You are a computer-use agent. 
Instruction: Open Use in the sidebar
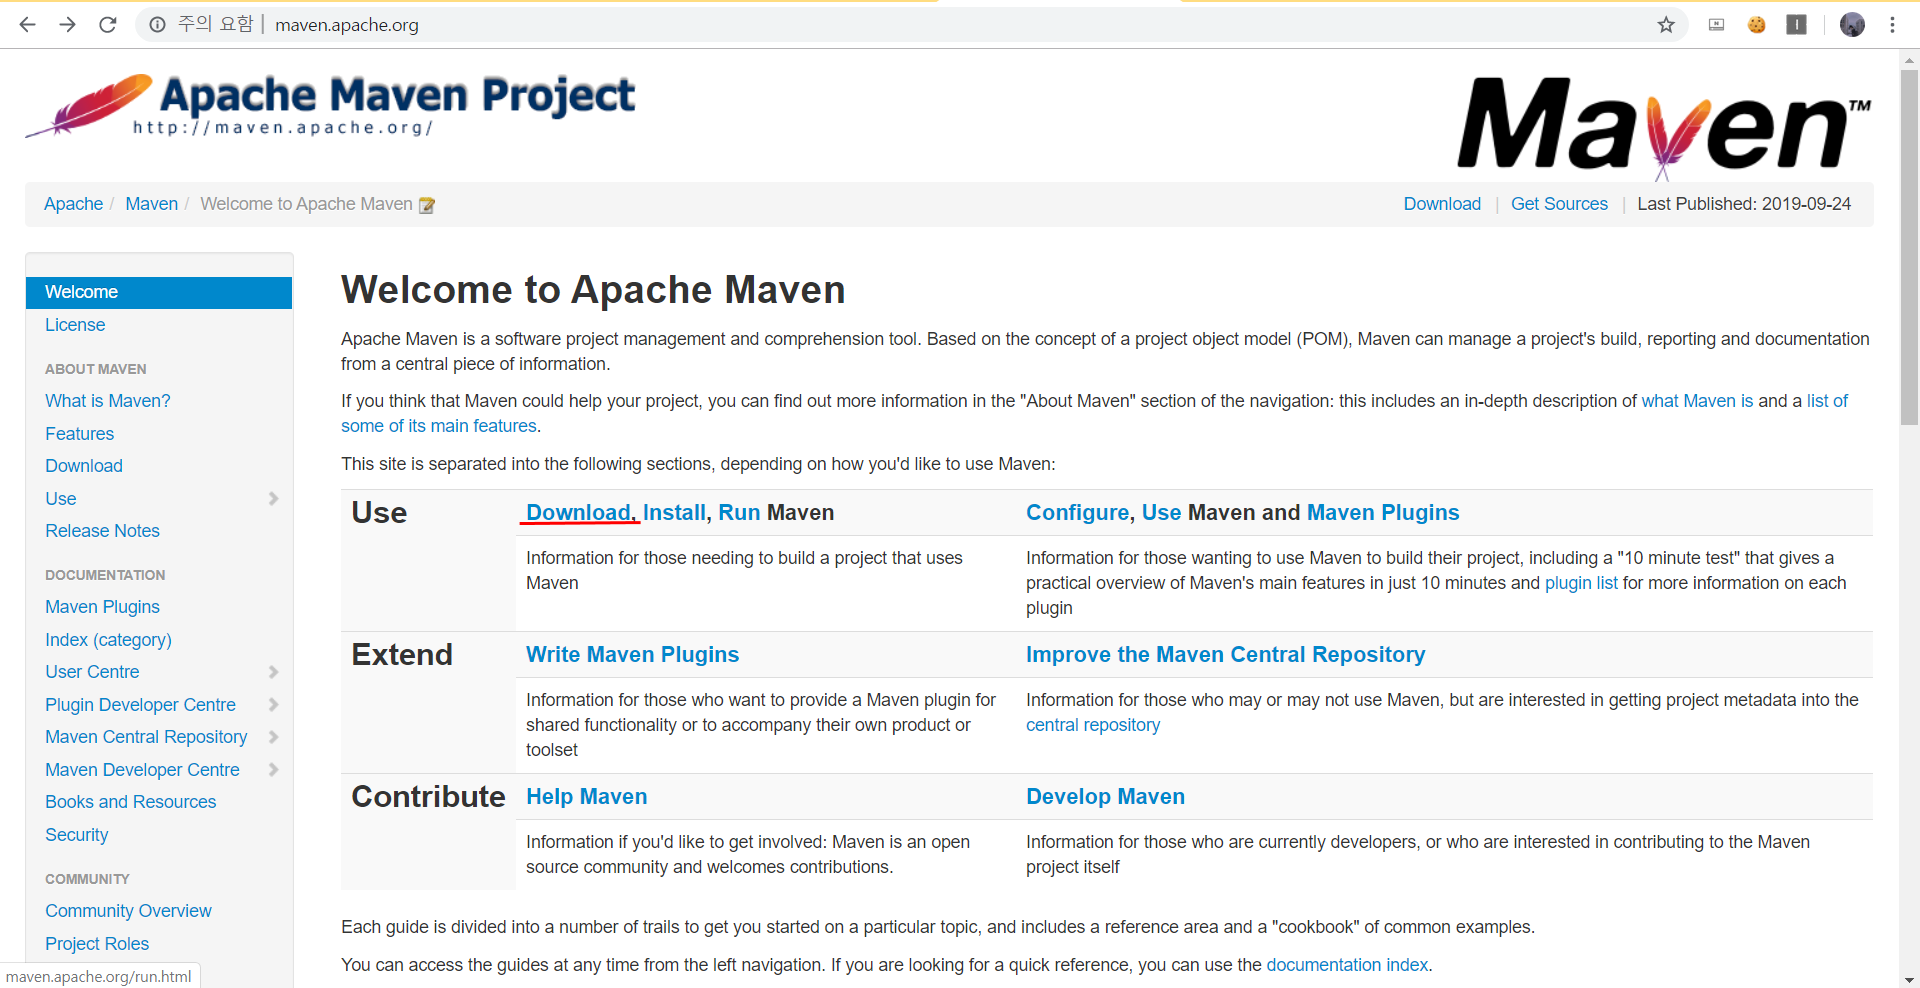(x=61, y=499)
